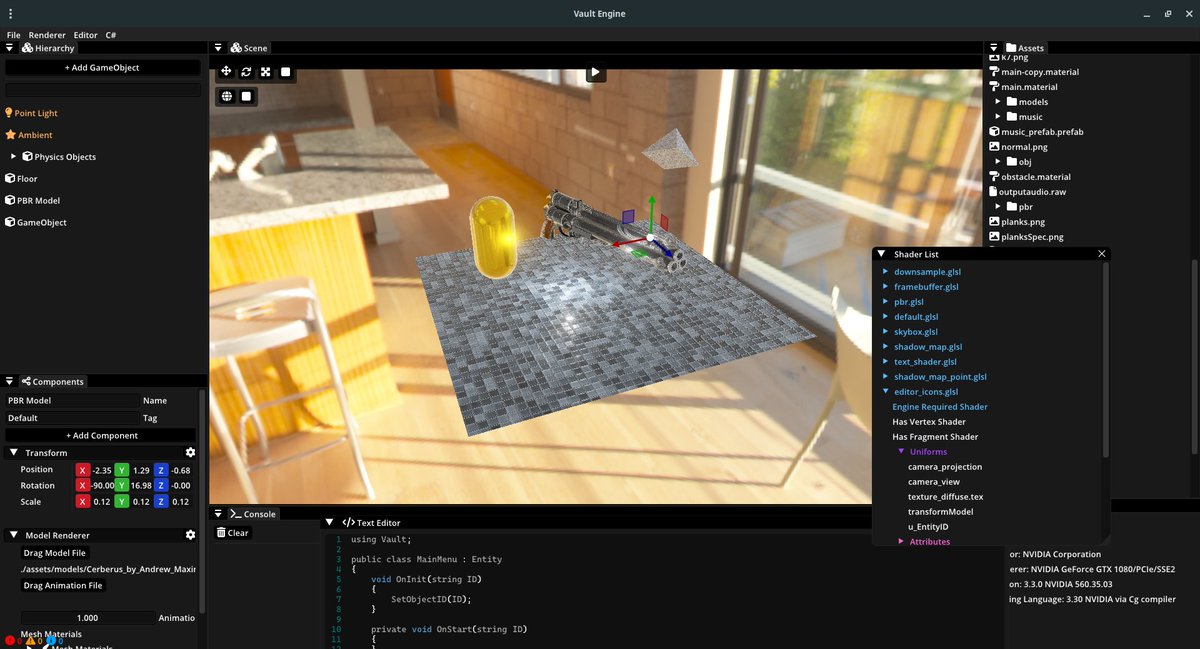Click the Animation value 1.000 field
The height and width of the screenshot is (649, 1200).
click(x=88, y=618)
